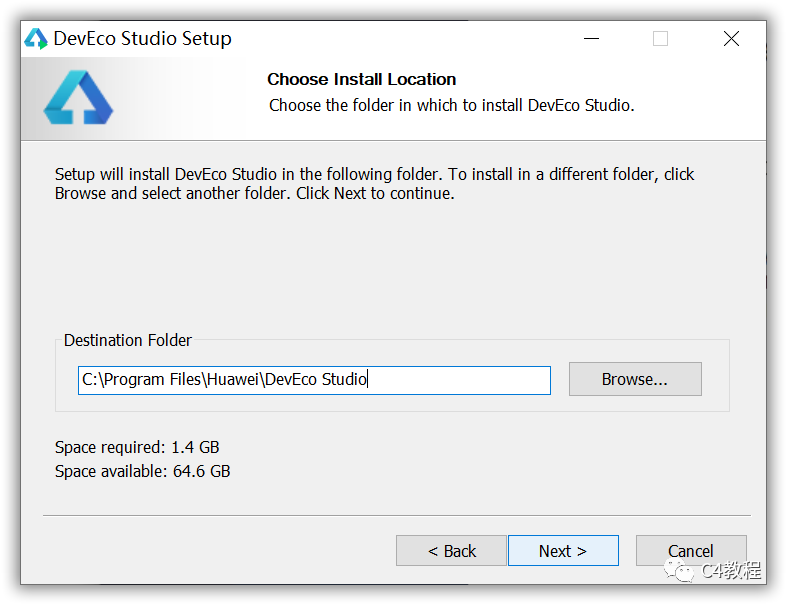The image size is (787, 605).
Task: Minimize the DevEco Studio Setup window
Action: pos(591,39)
